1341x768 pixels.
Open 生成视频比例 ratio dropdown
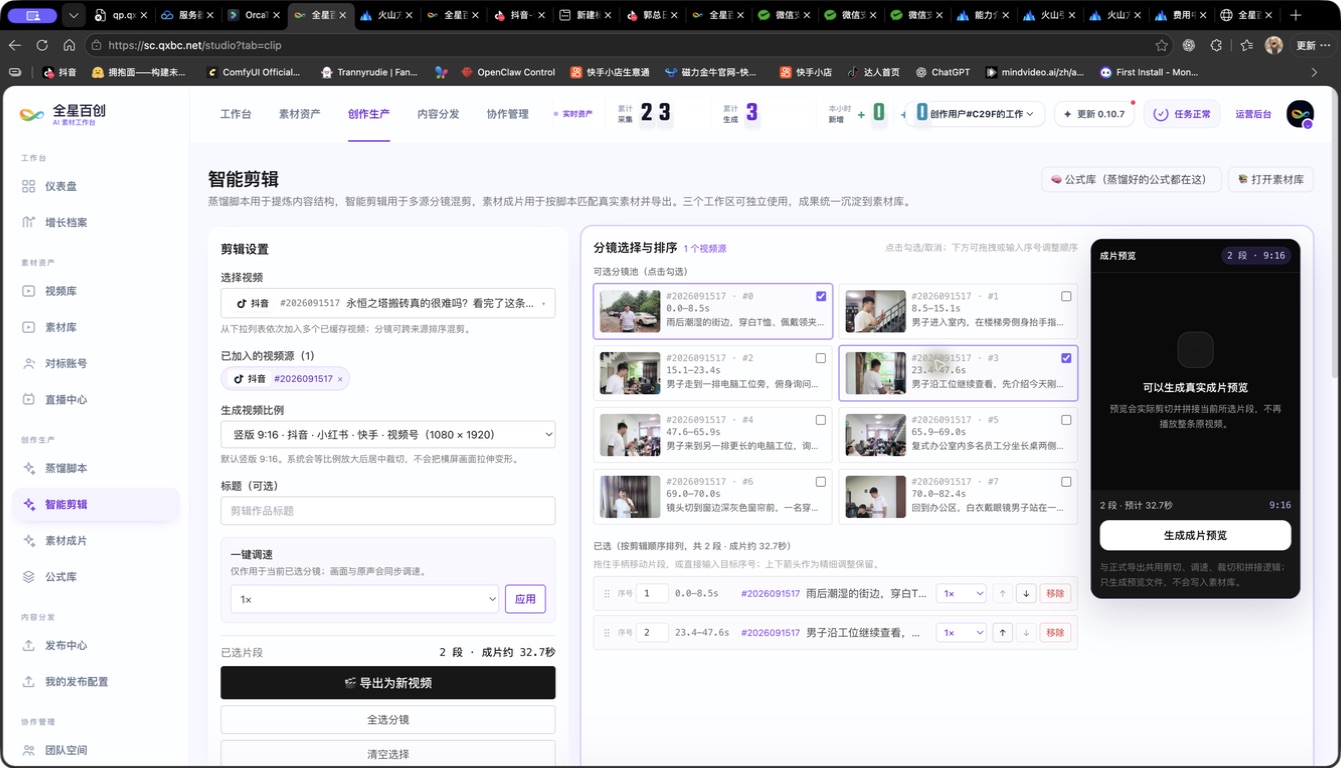(x=388, y=434)
